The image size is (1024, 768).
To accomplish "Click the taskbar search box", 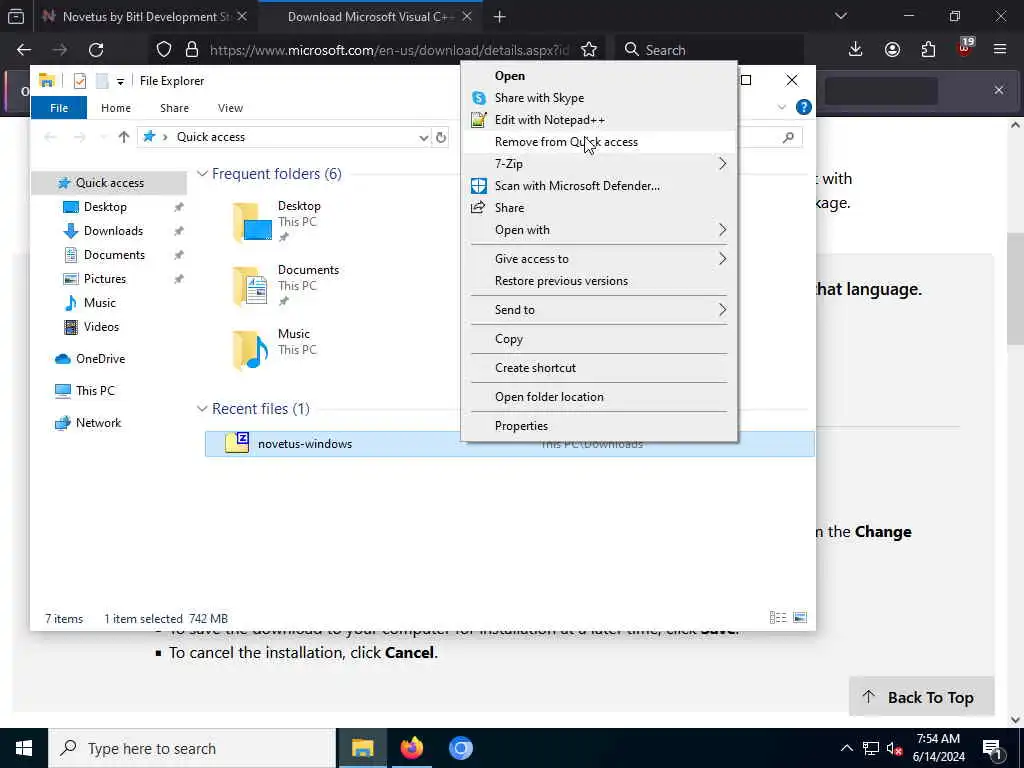I will pos(192,748).
